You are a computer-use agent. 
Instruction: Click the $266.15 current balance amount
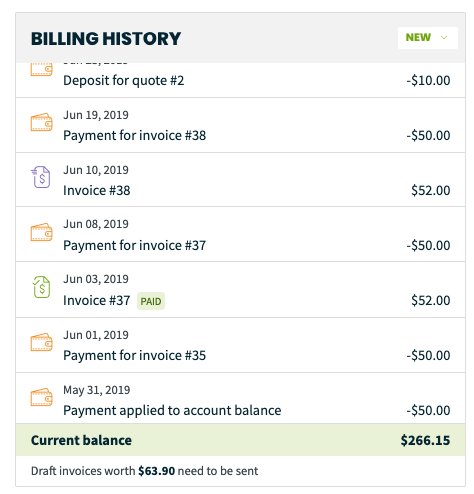[x=425, y=440]
